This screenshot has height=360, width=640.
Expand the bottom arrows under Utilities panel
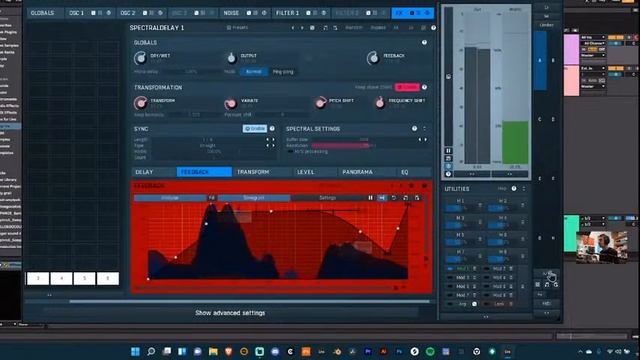[x=486, y=317]
